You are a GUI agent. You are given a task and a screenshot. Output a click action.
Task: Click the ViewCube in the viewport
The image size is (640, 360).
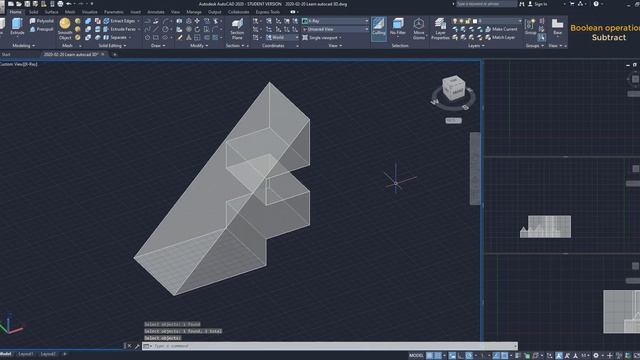pyautogui.click(x=453, y=87)
